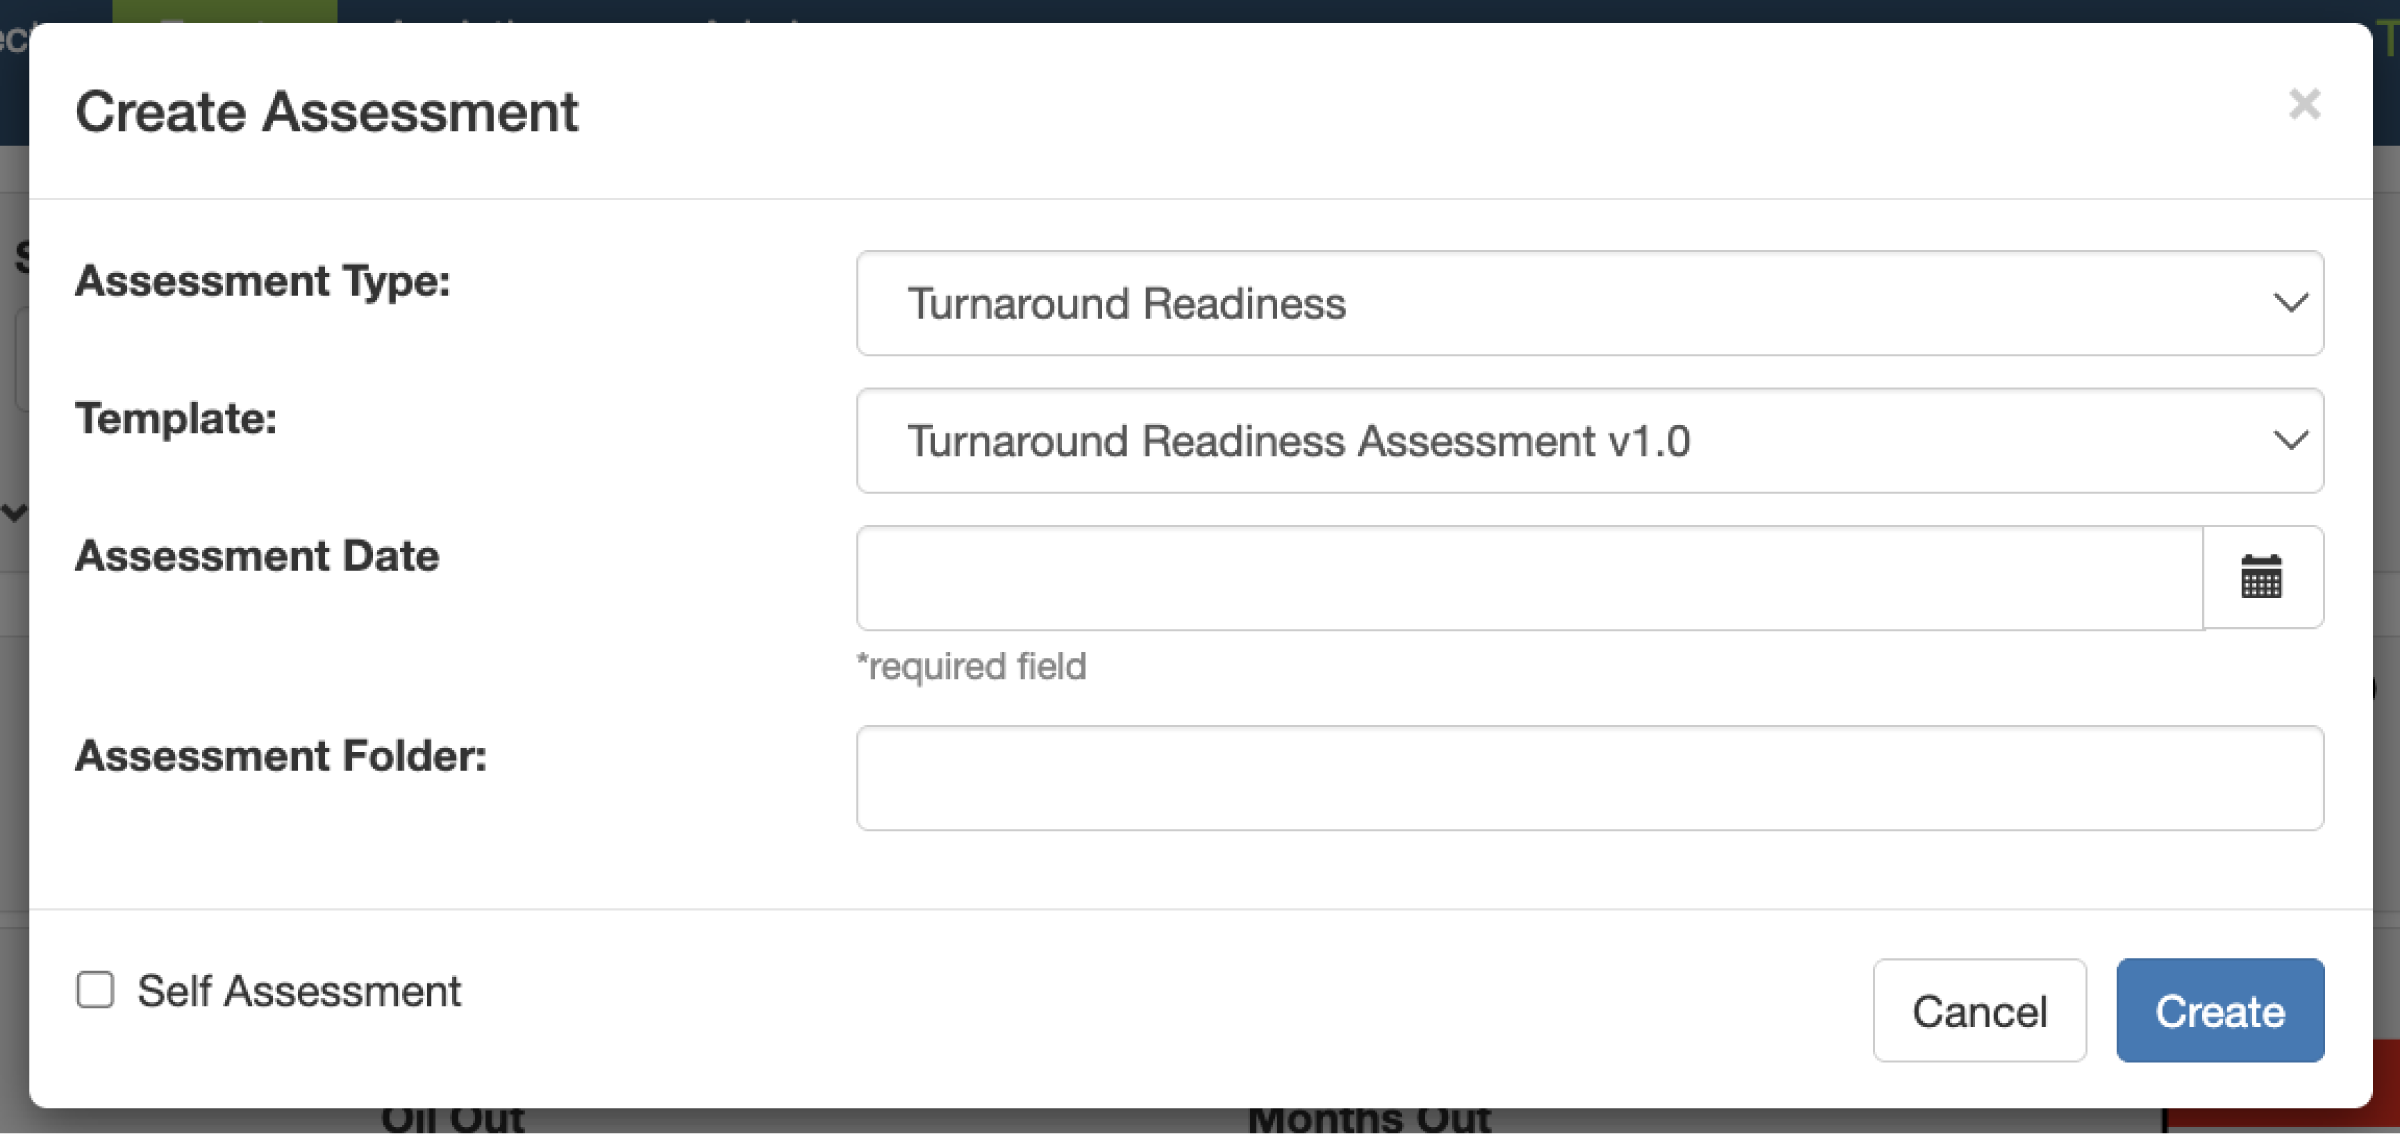Open the Template dropdown

tap(1589, 440)
